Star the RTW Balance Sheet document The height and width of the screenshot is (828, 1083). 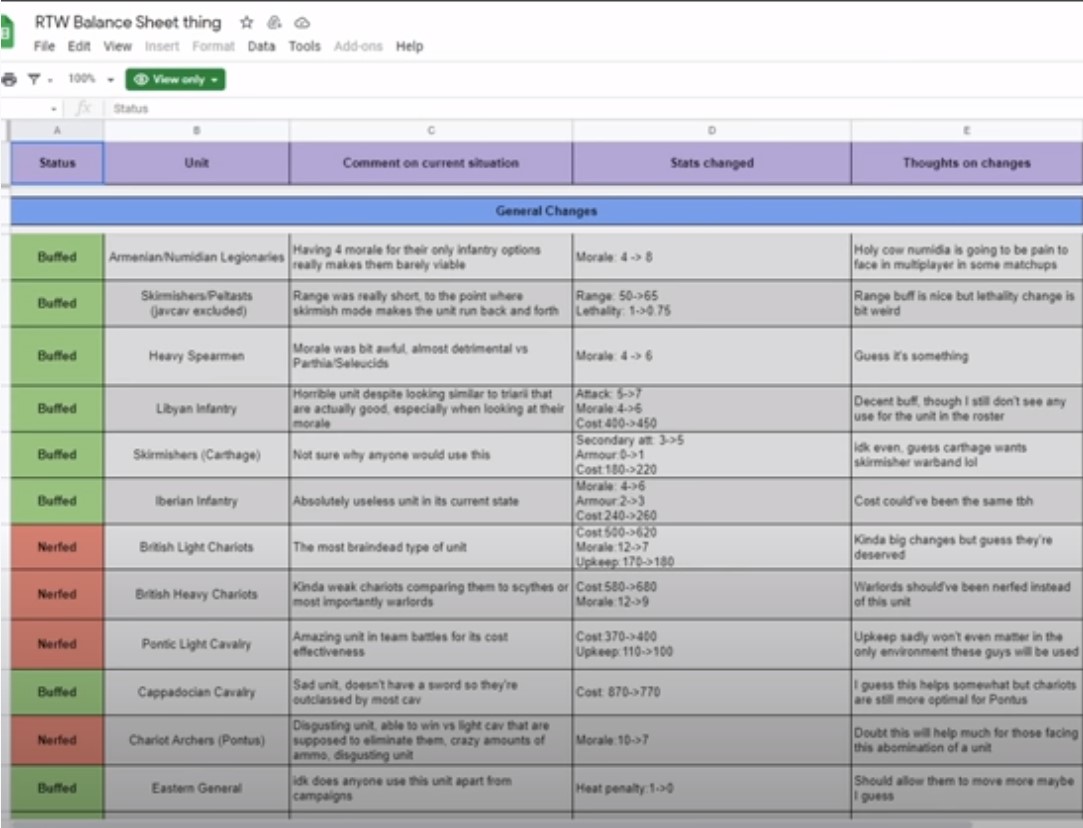click(247, 22)
